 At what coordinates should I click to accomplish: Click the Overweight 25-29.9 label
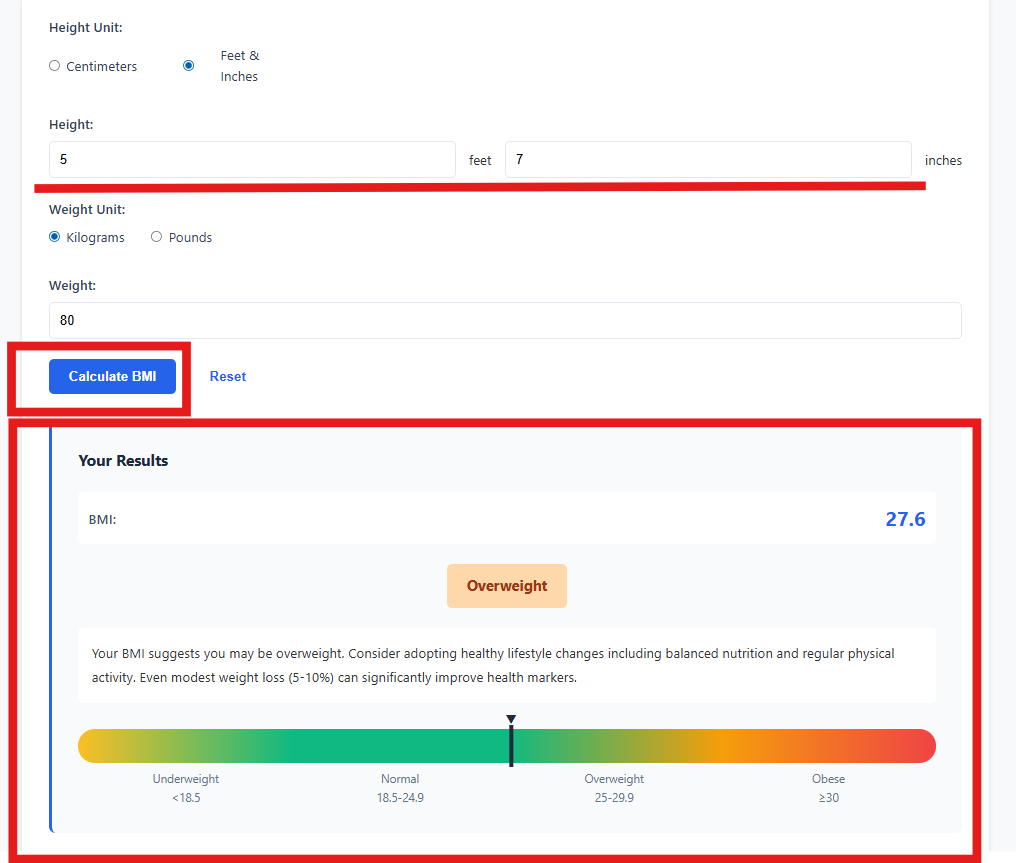(613, 788)
